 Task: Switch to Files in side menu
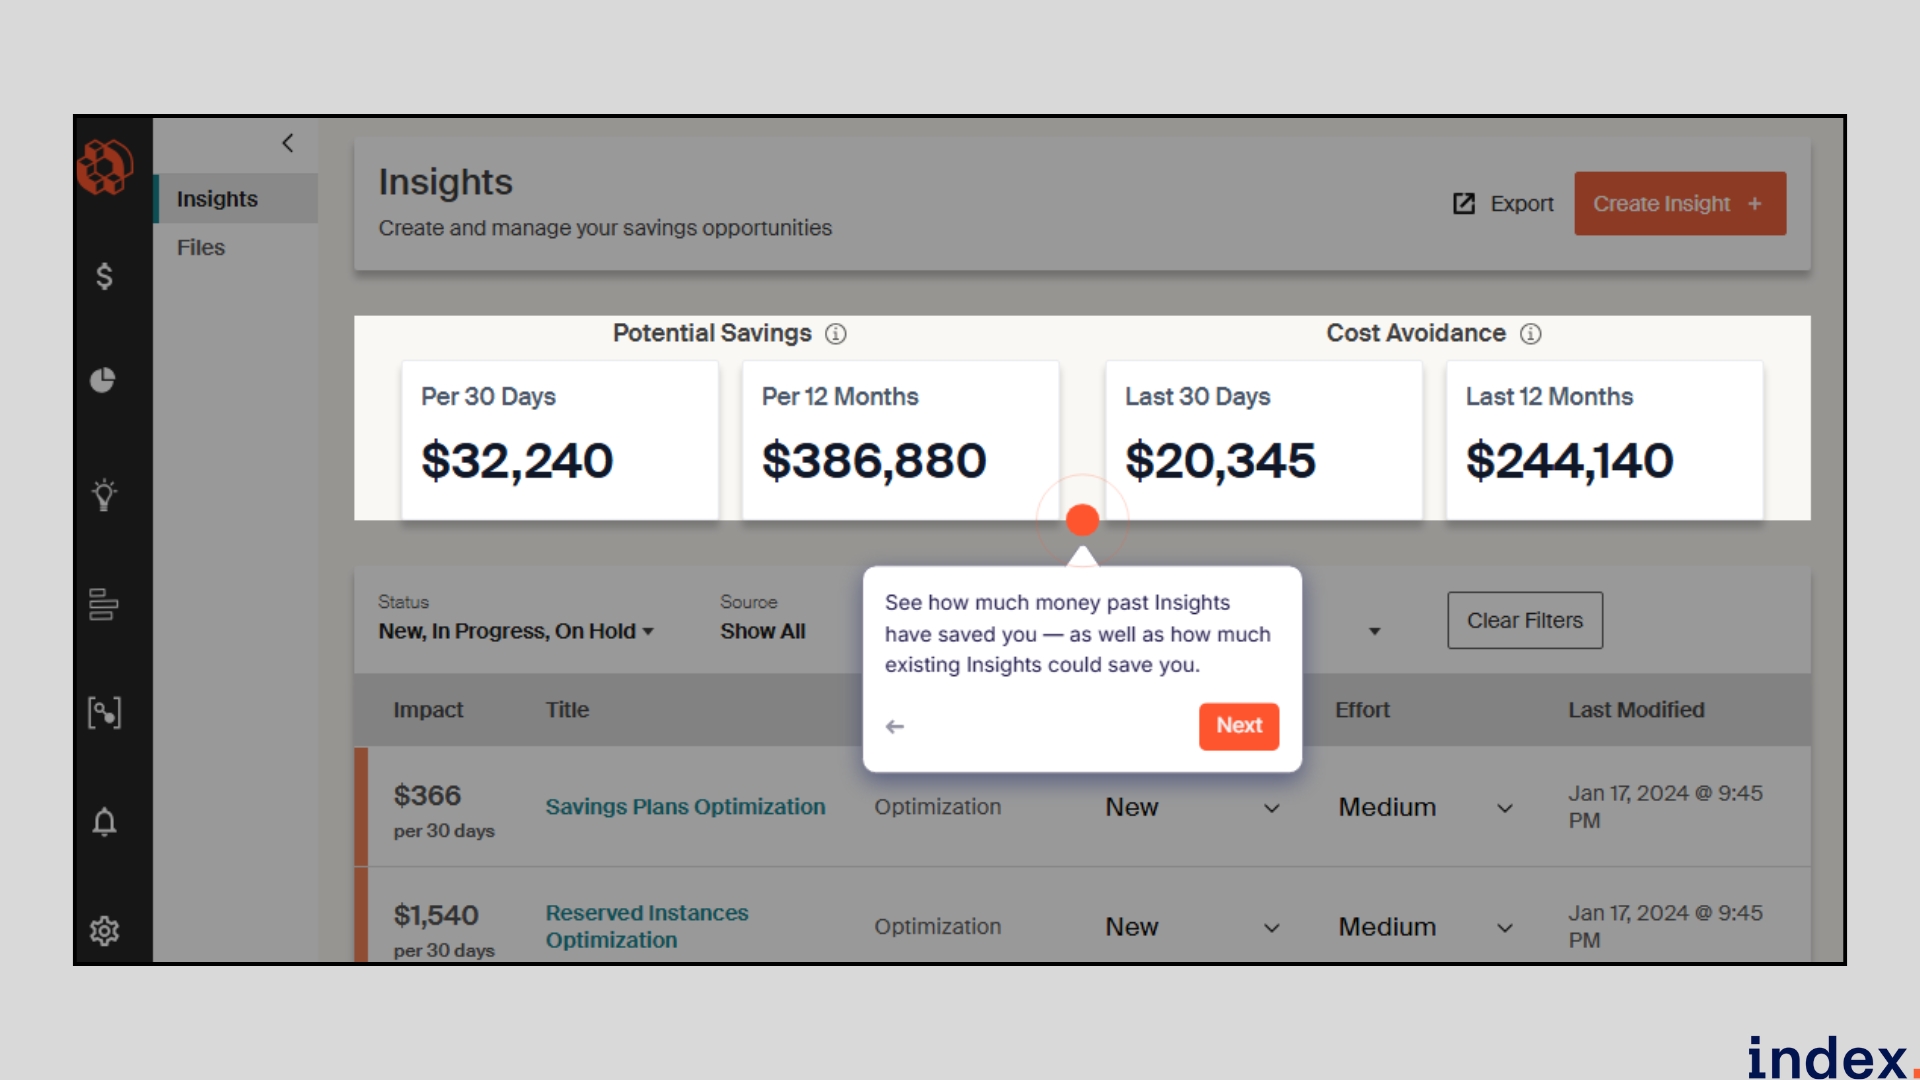coord(201,247)
